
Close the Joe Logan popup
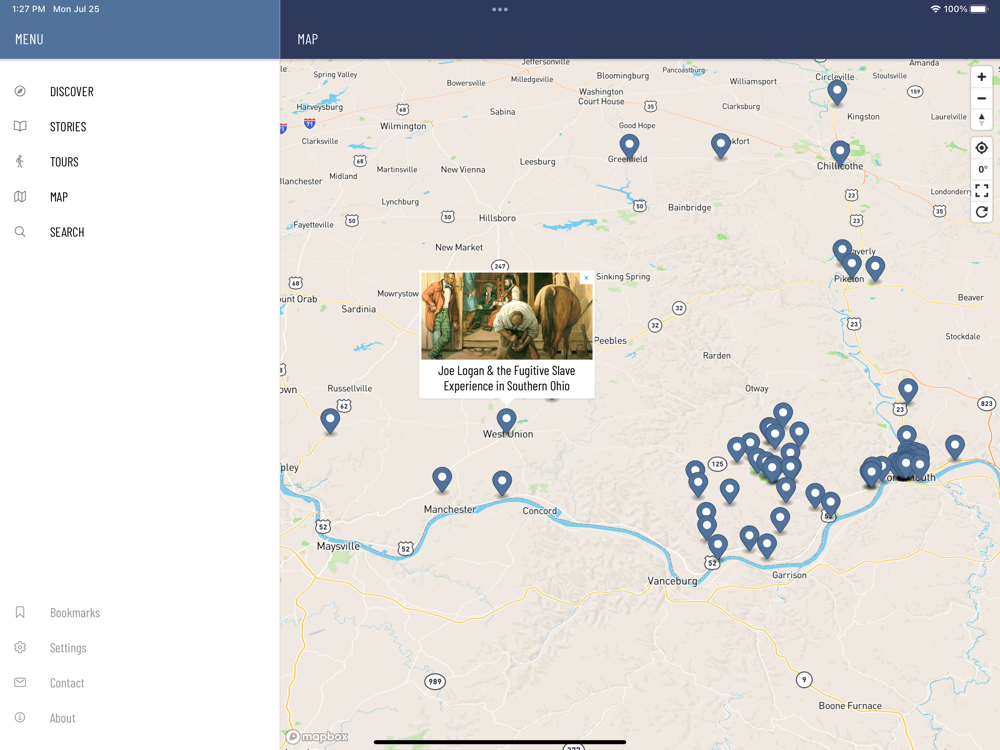pyautogui.click(x=586, y=277)
